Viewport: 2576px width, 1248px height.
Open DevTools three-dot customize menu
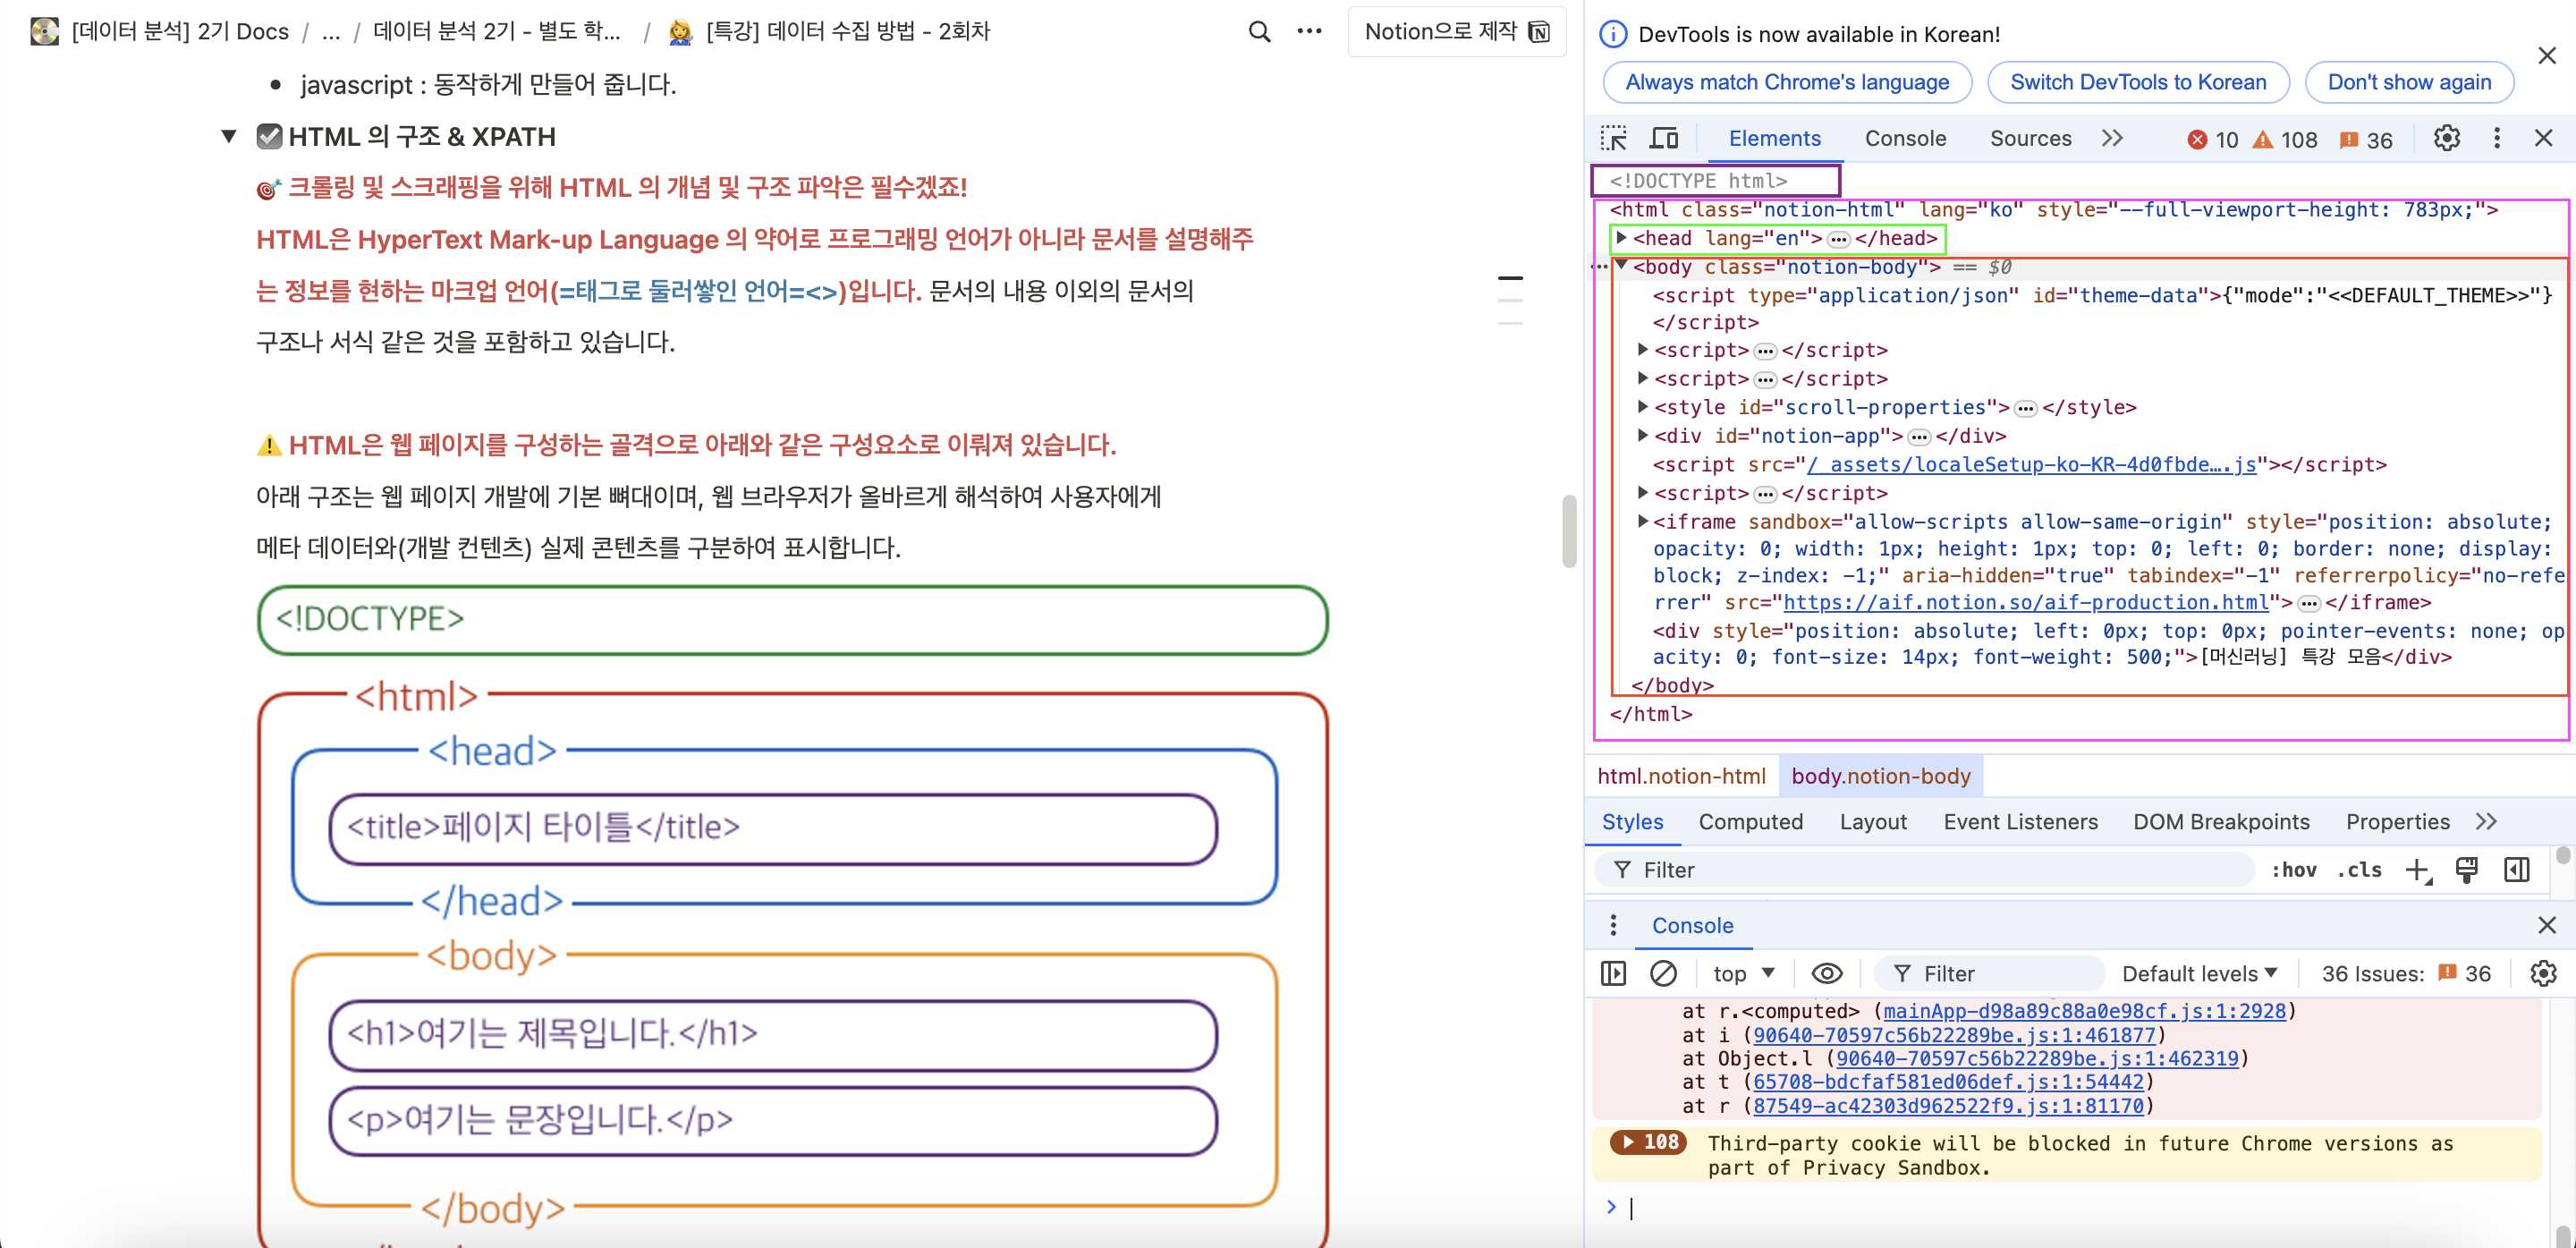(x=2496, y=138)
